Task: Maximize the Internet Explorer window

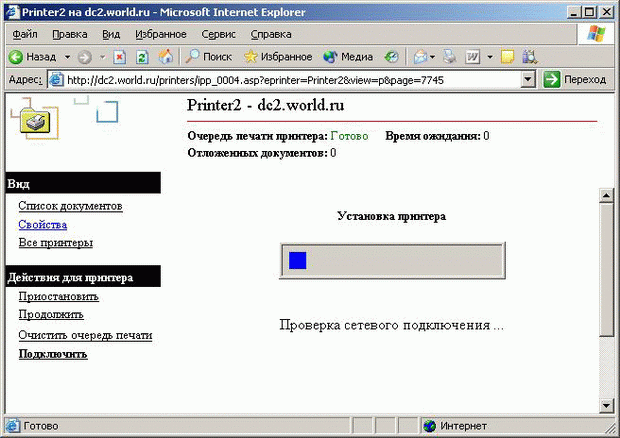Action: pyautogui.click(x=589, y=12)
